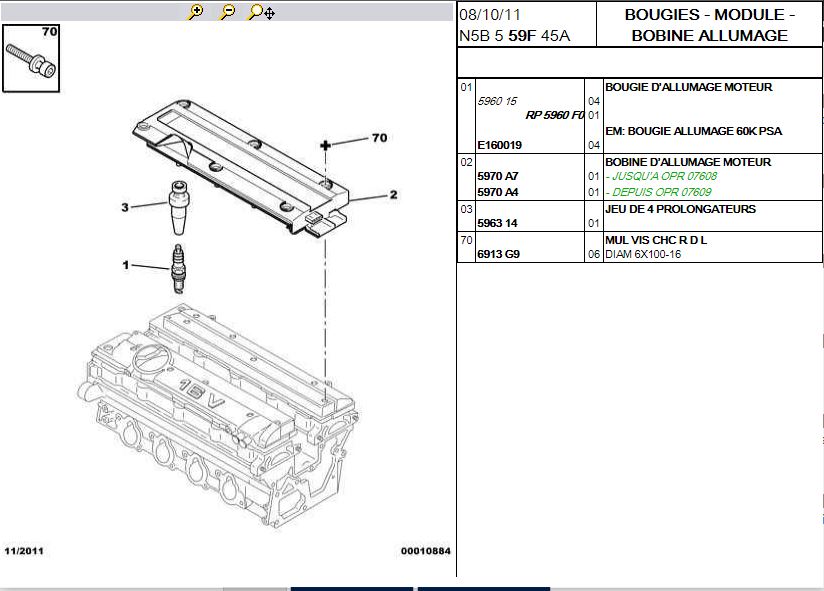Select part number 5970 A7
824x591 pixels.
(497, 176)
